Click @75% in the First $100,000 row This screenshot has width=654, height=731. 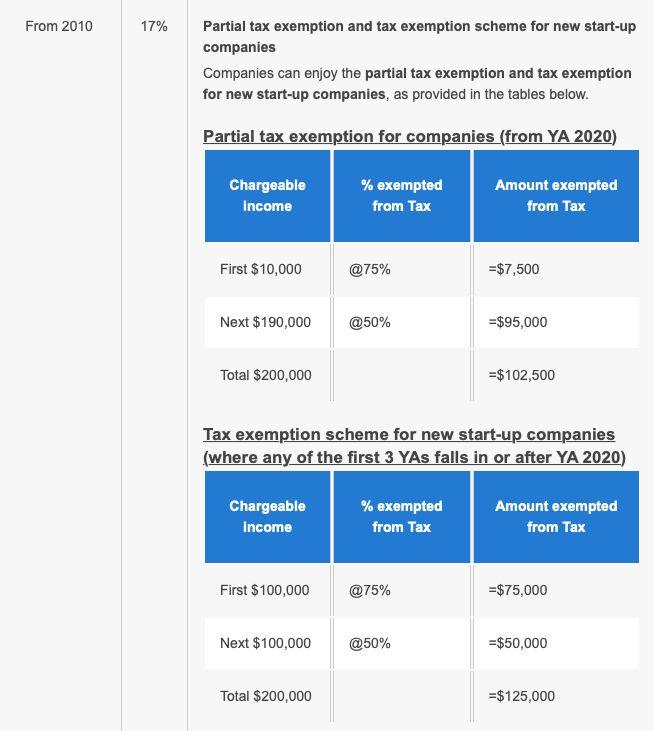(370, 590)
